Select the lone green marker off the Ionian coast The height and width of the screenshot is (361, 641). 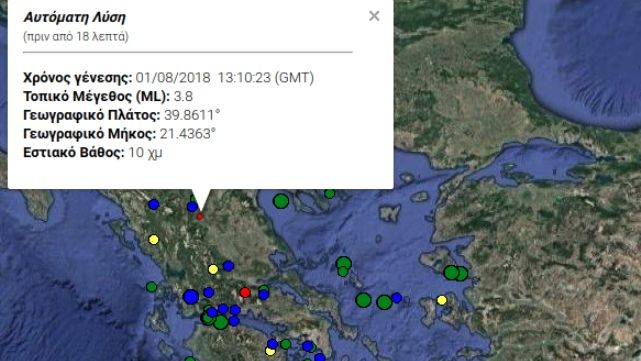151,287
